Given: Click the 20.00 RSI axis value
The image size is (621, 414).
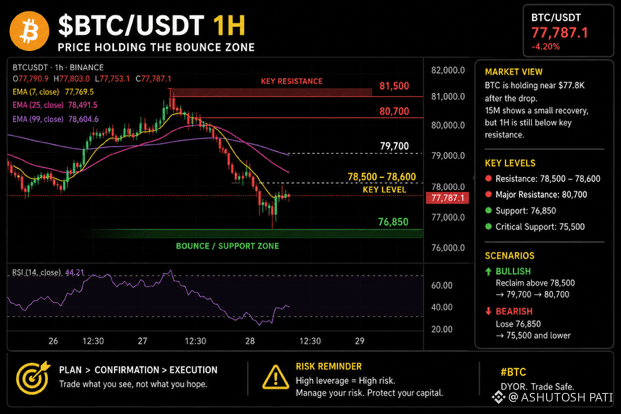Looking at the screenshot, I should (x=442, y=329).
